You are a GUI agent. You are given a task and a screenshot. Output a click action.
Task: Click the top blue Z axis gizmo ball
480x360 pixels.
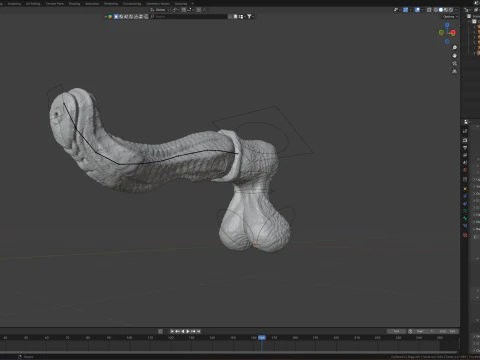tap(447, 25)
